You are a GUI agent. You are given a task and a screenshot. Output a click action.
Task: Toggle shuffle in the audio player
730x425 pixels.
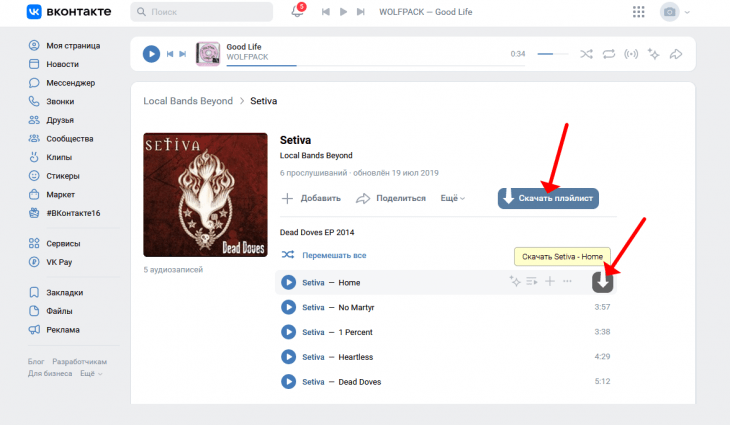[x=586, y=54]
